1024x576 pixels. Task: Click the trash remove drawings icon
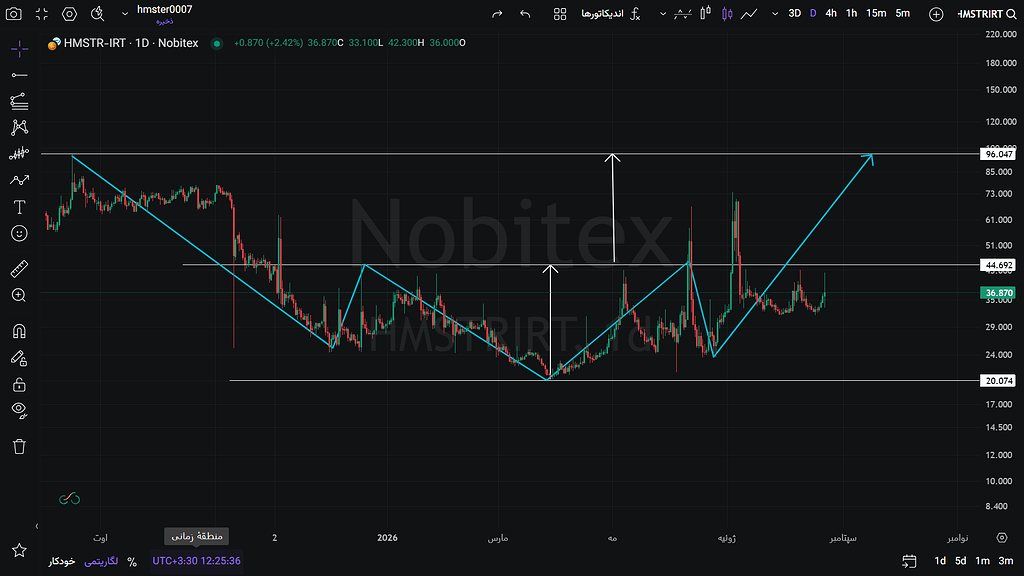[20, 447]
